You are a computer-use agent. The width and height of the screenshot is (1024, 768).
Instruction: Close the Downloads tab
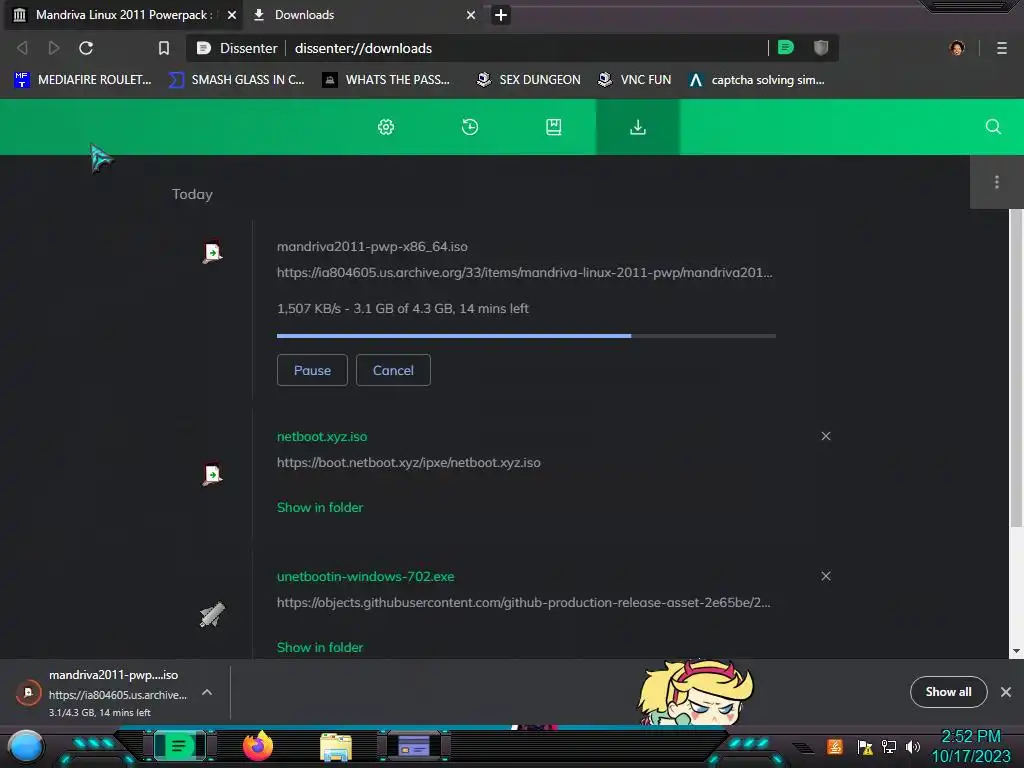tap(471, 15)
